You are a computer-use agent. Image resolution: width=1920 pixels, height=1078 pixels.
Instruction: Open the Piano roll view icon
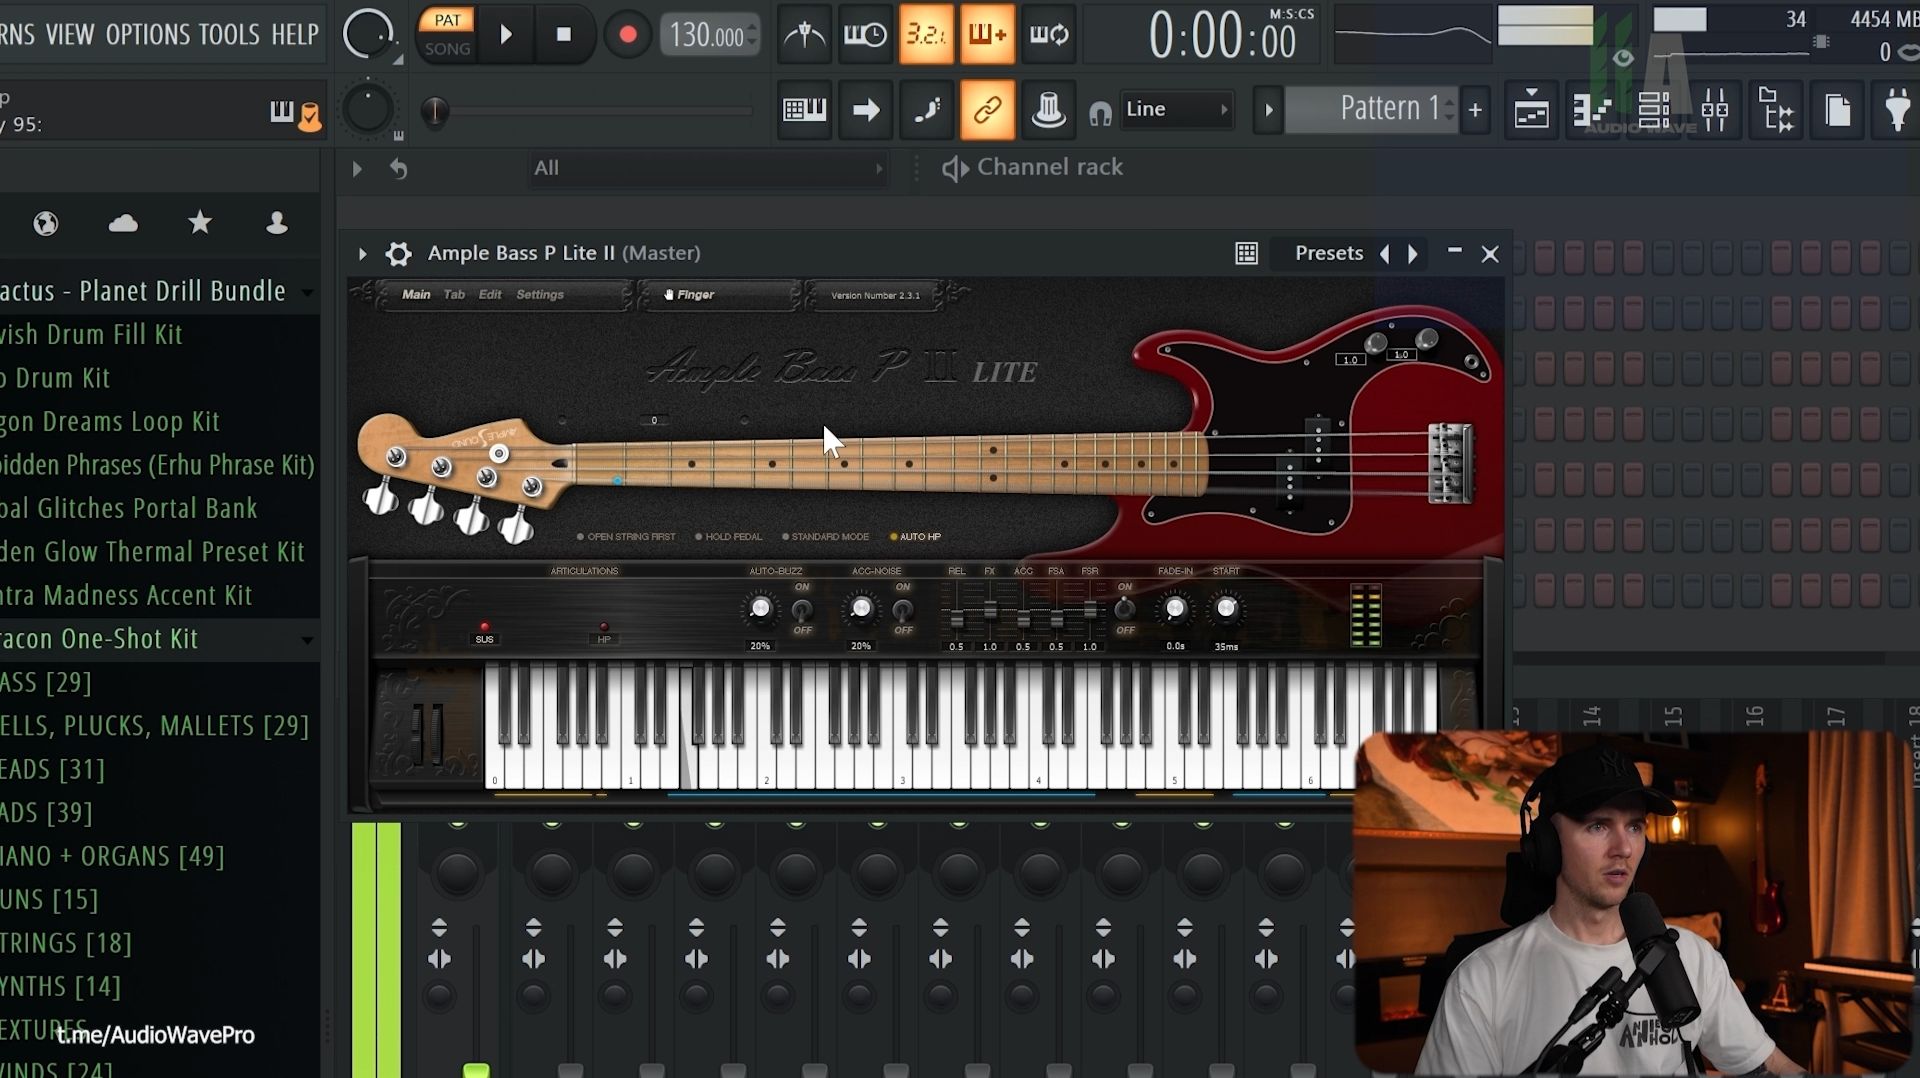point(1592,110)
